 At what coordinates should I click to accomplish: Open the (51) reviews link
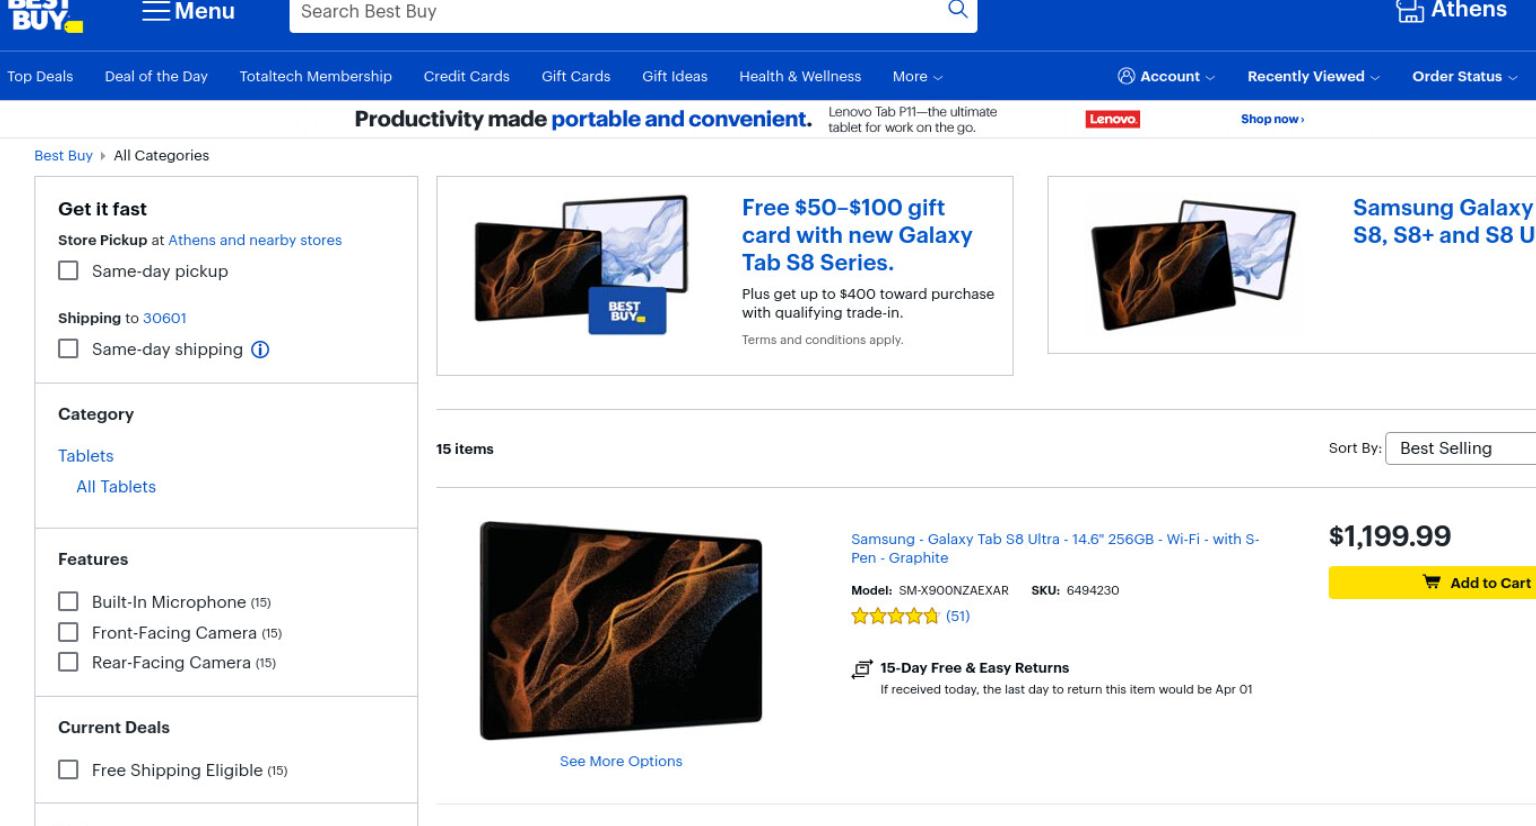[x=958, y=616]
